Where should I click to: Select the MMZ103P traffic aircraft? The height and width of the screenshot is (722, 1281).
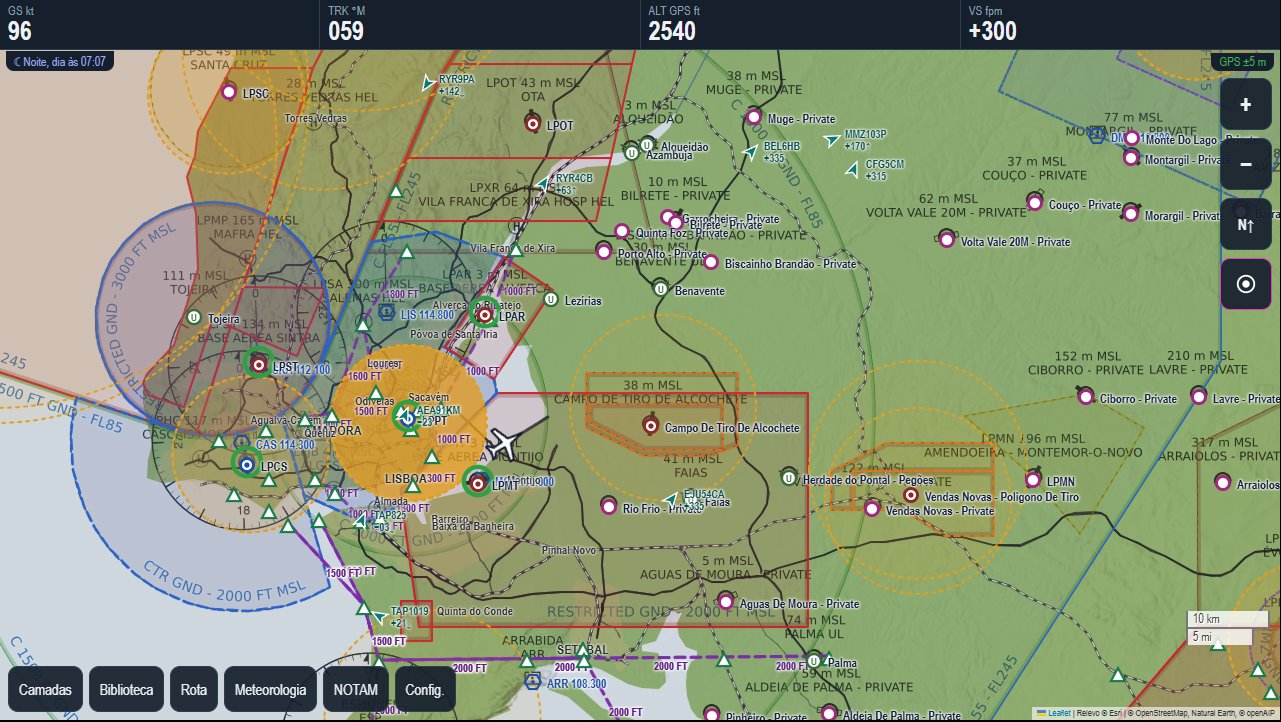tap(831, 140)
